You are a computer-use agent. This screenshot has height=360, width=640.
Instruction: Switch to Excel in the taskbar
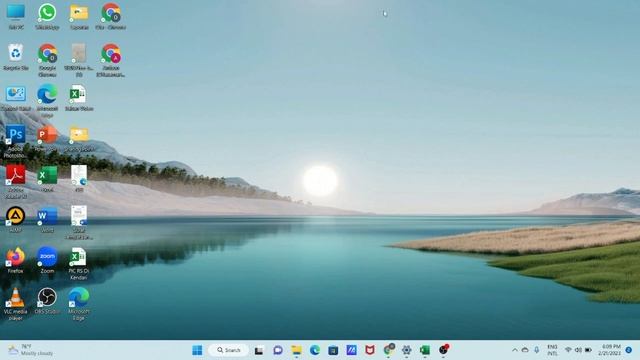coord(425,350)
